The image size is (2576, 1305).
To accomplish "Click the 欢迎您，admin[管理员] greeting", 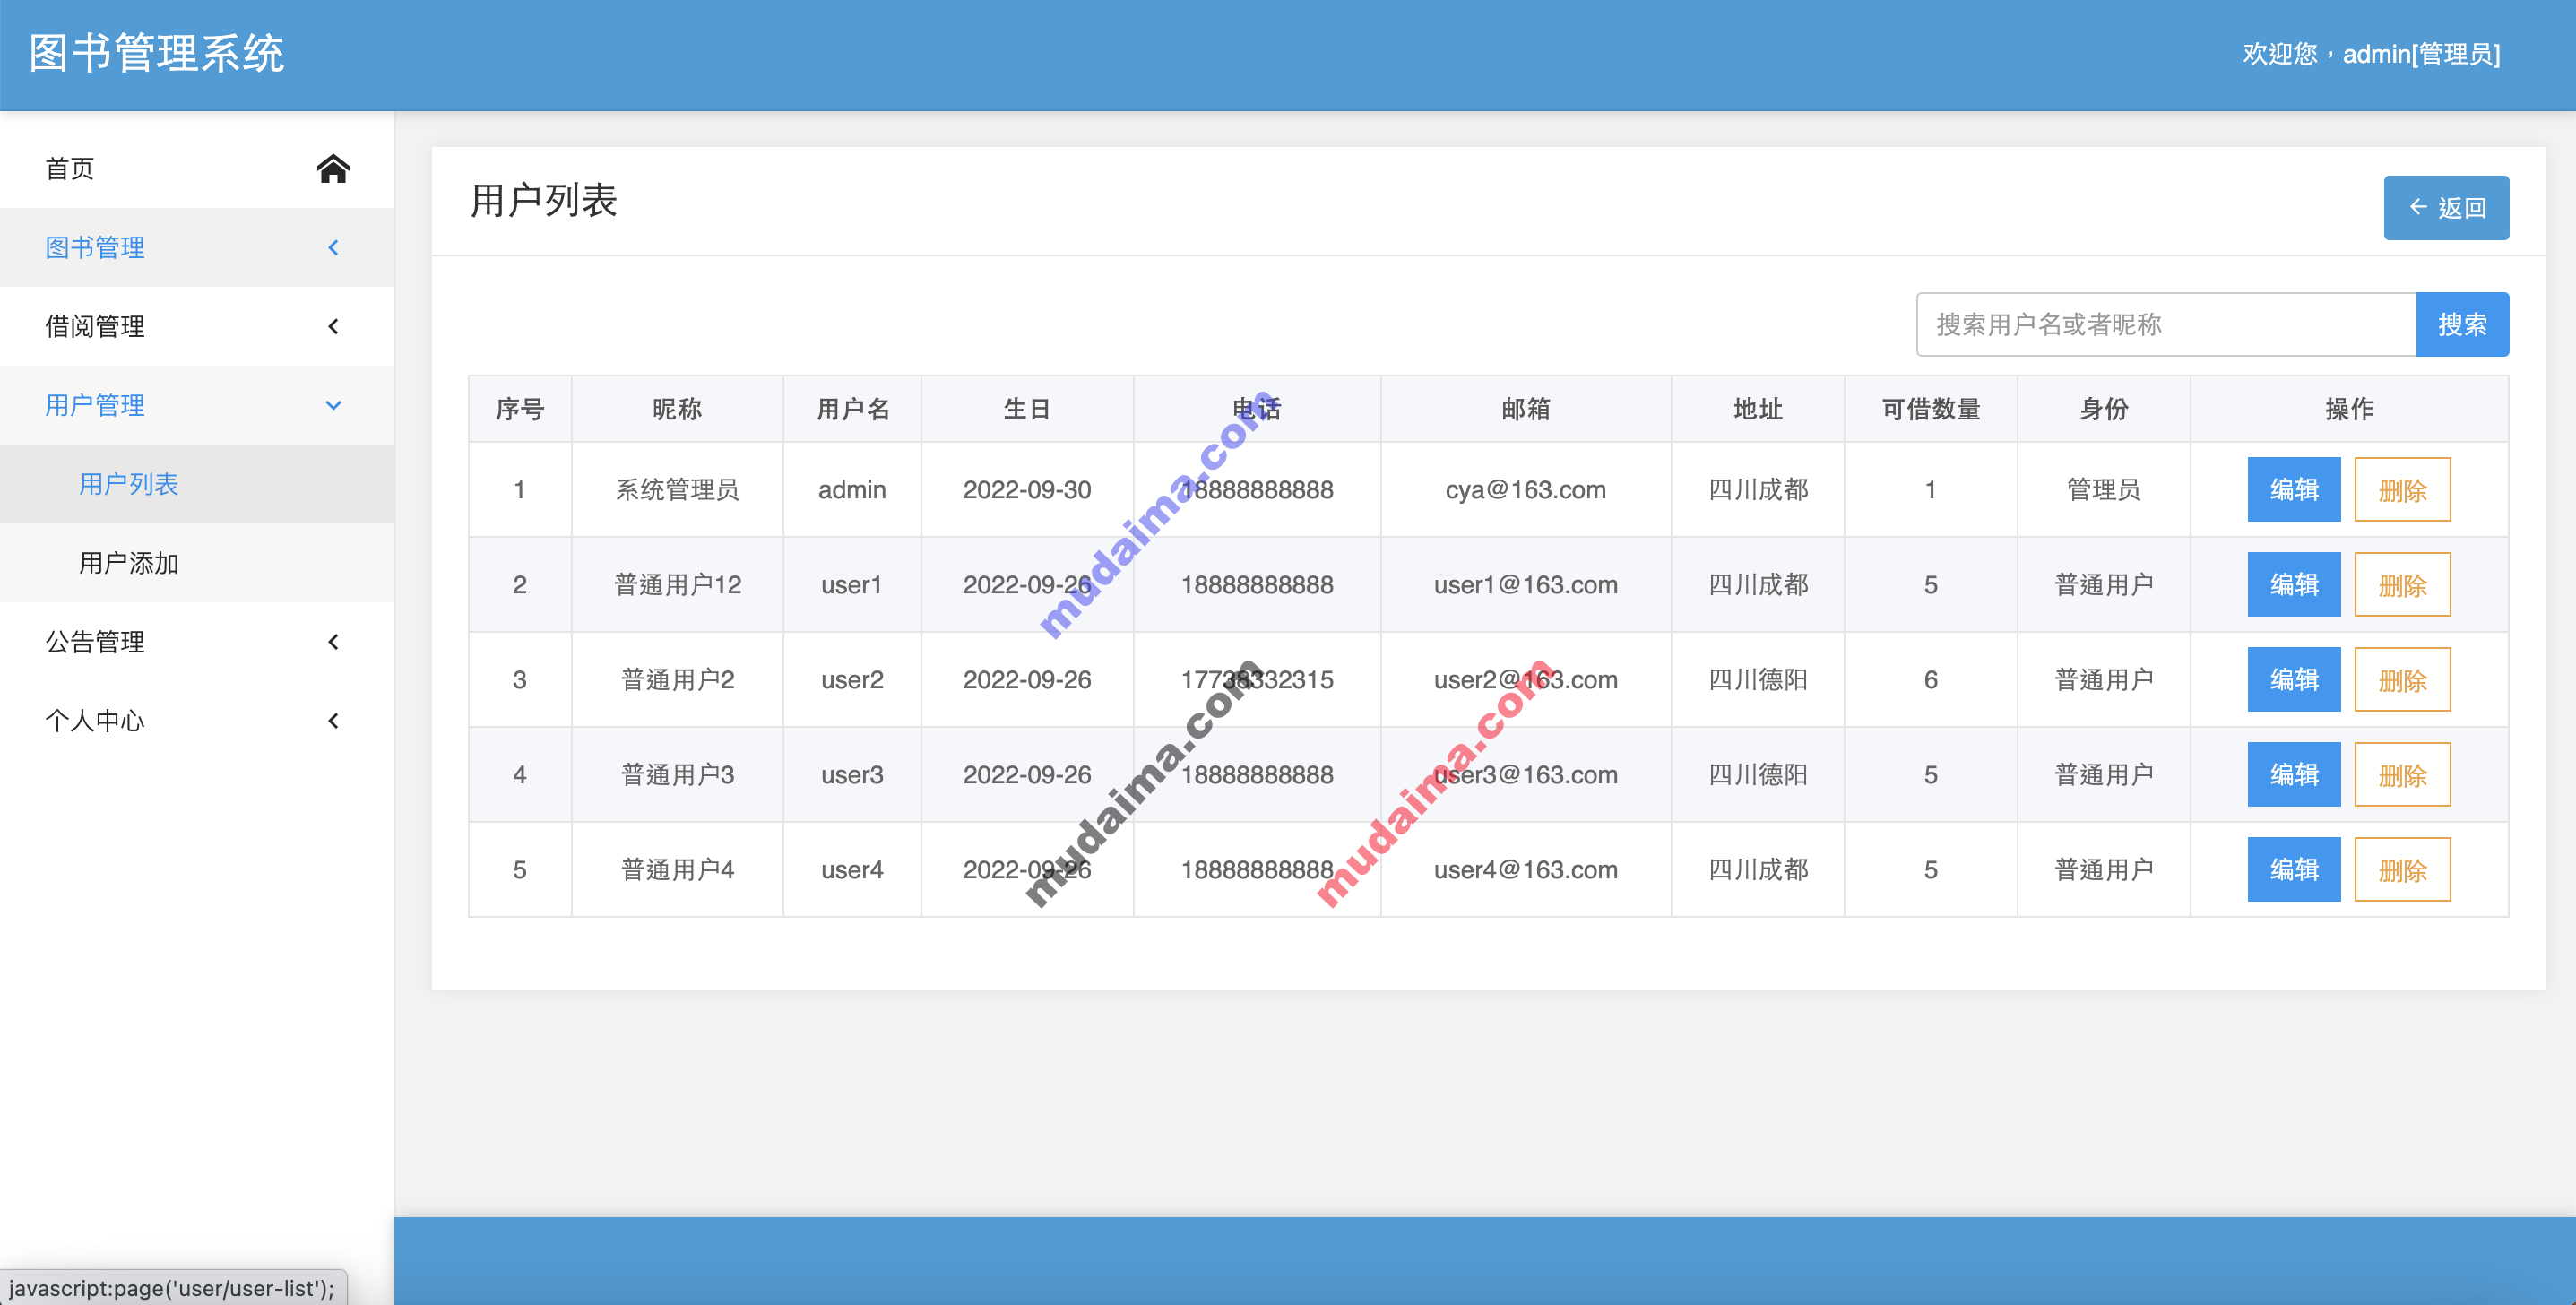I will pos(2371,54).
